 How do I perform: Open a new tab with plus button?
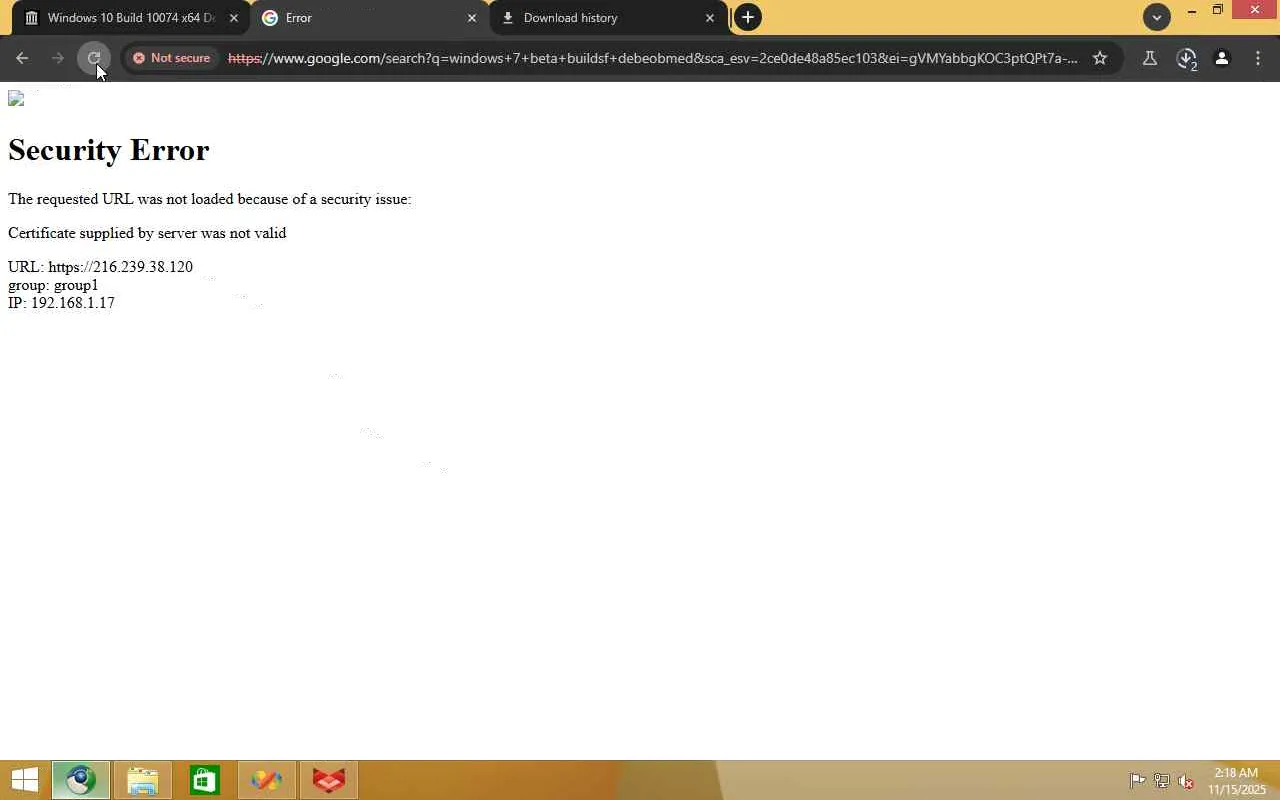(747, 17)
